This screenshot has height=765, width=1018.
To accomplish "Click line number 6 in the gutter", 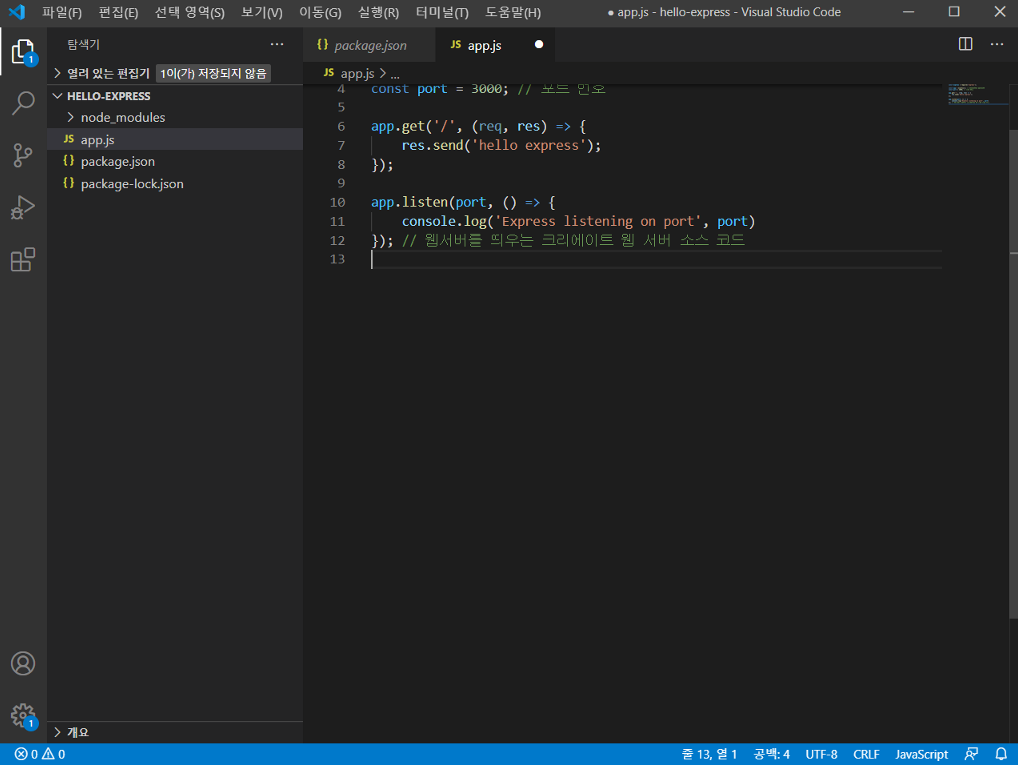I will (341, 126).
